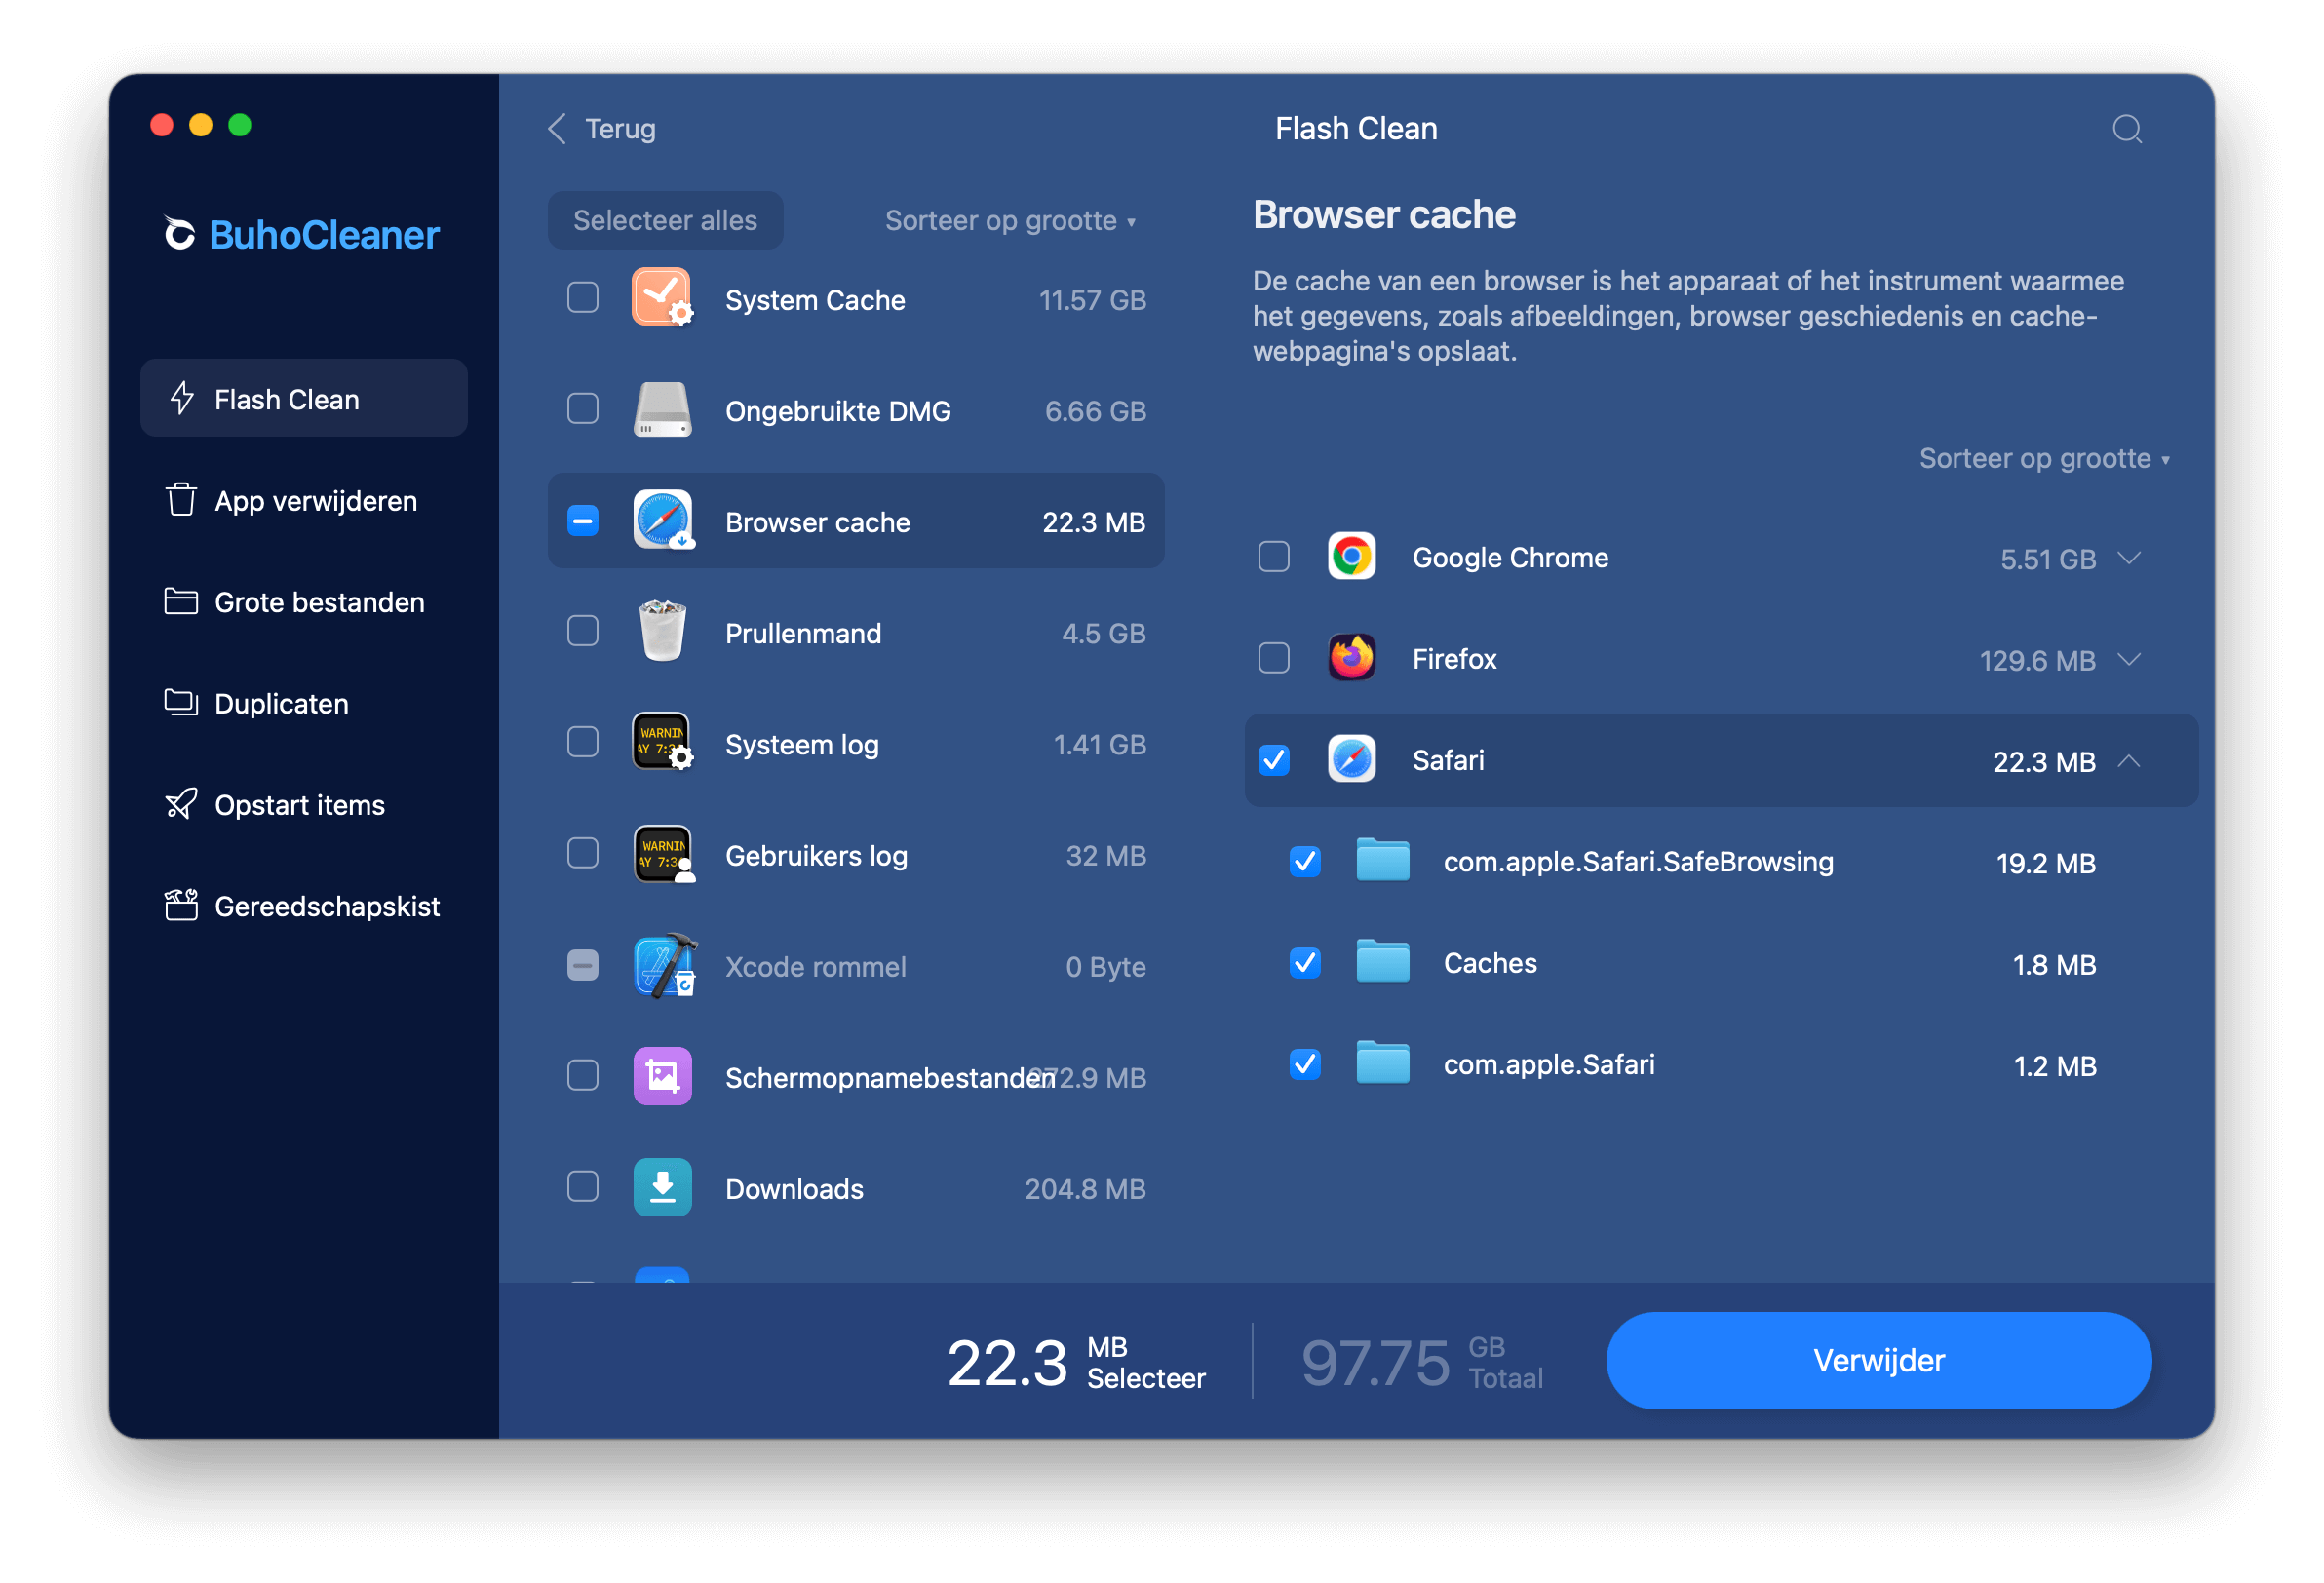Viewport: 2324px width, 1583px height.
Task: Click the Prullenmand trash bin icon
Action: (662, 632)
